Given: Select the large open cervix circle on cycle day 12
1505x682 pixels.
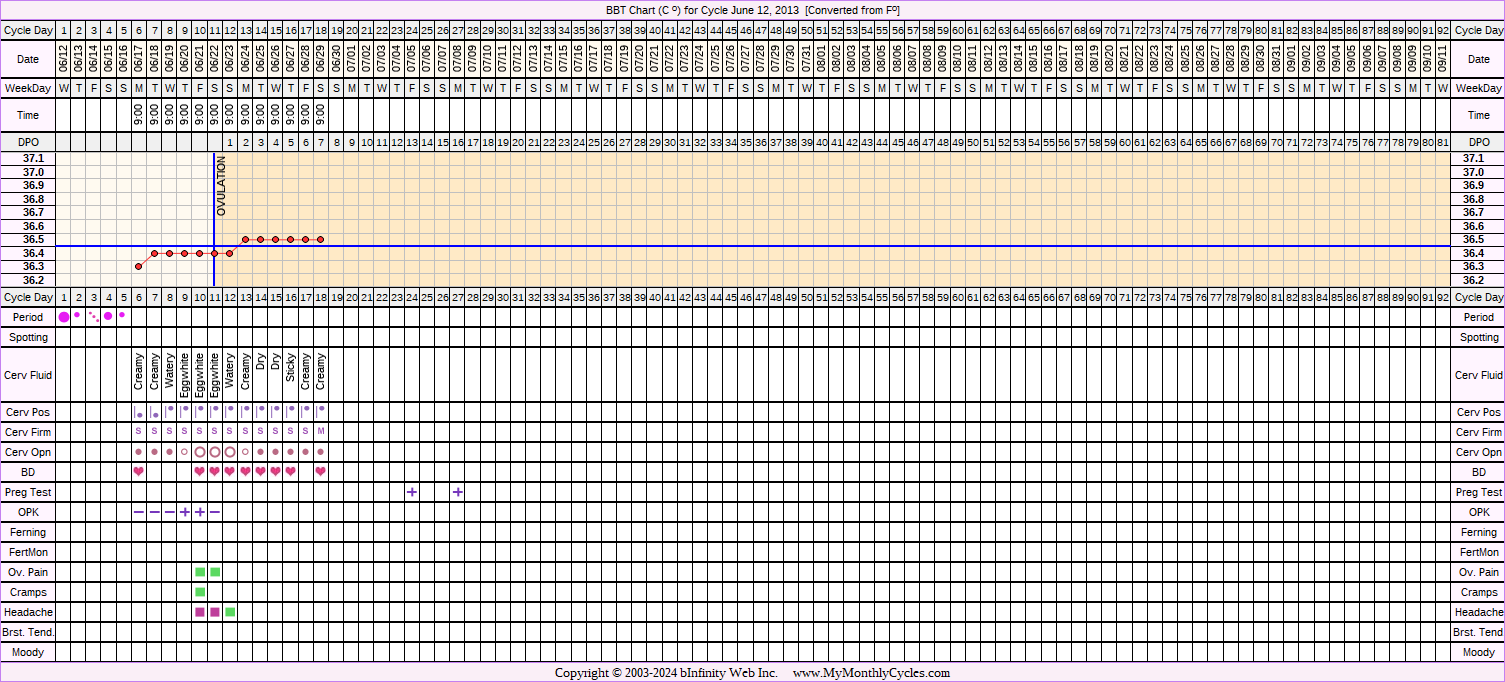Looking at the screenshot, I should [x=230, y=452].
